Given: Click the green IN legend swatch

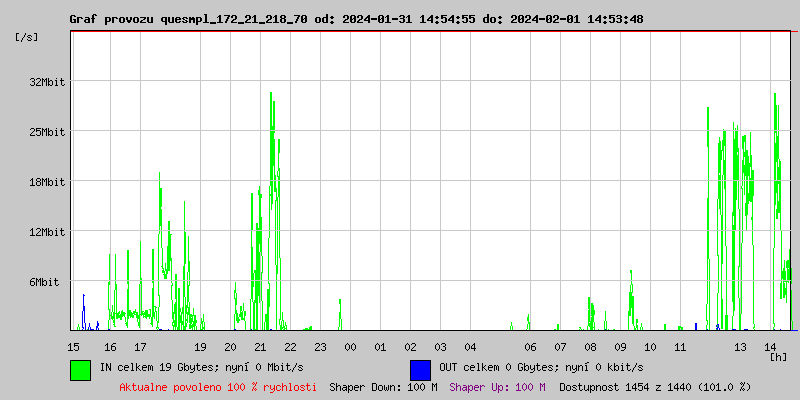Looking at the screenshot, I should 80,369.
